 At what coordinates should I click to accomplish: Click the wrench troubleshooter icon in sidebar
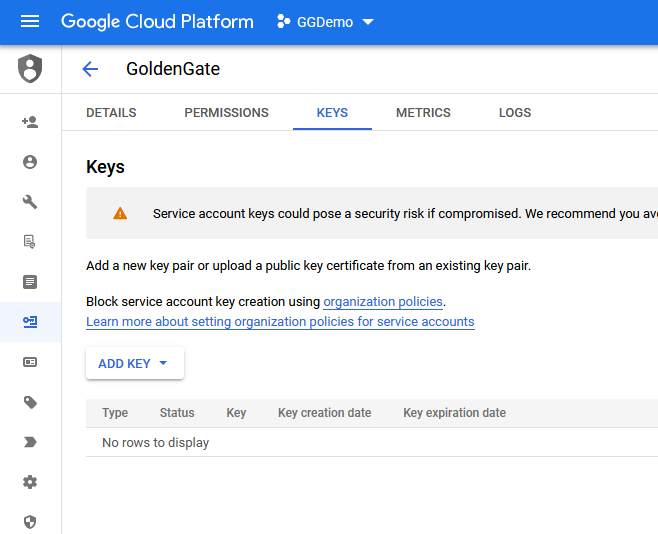[30, 202]
